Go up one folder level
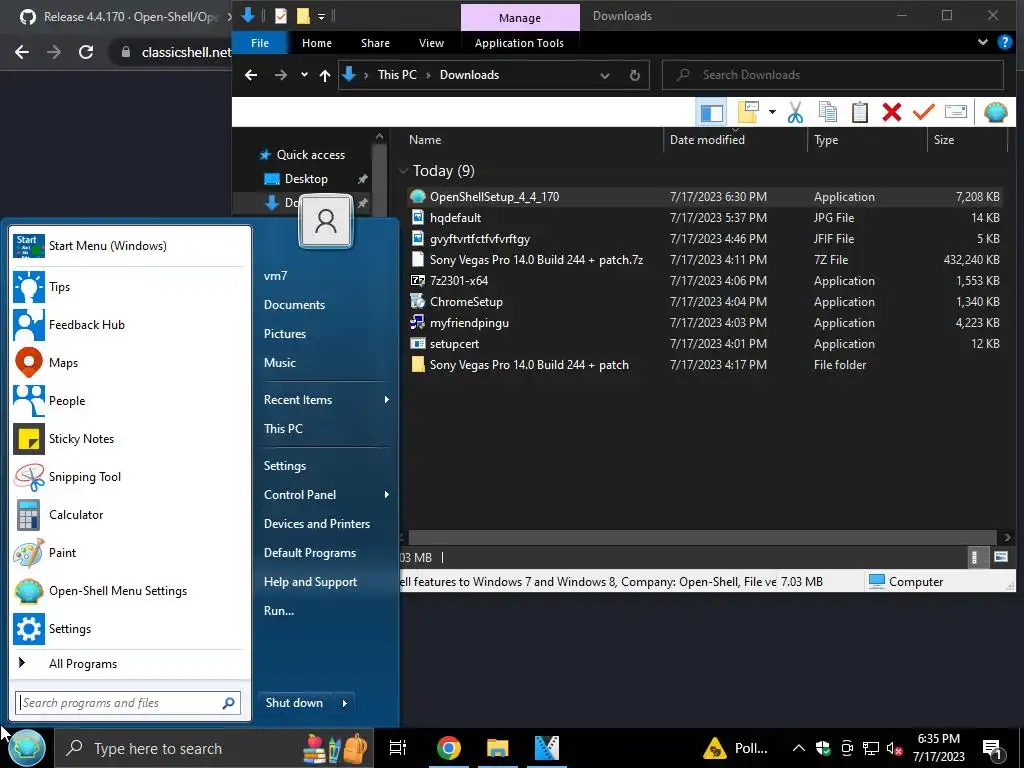 [325, 75]
